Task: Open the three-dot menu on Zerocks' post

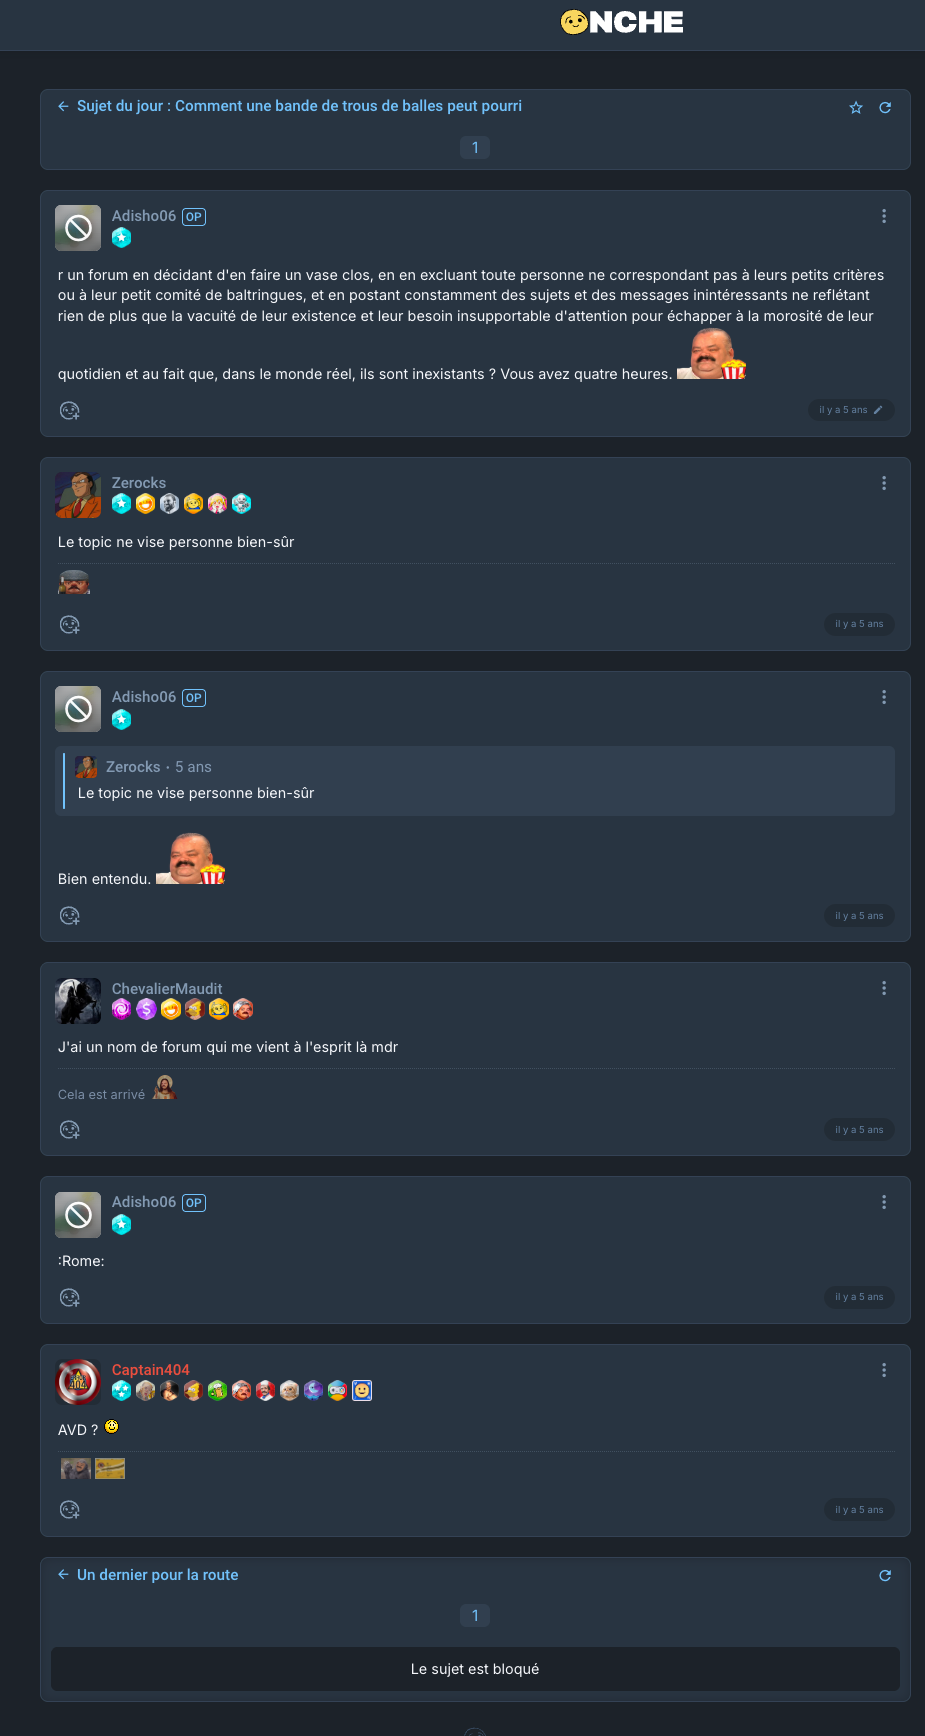Action: click(884, 483)
